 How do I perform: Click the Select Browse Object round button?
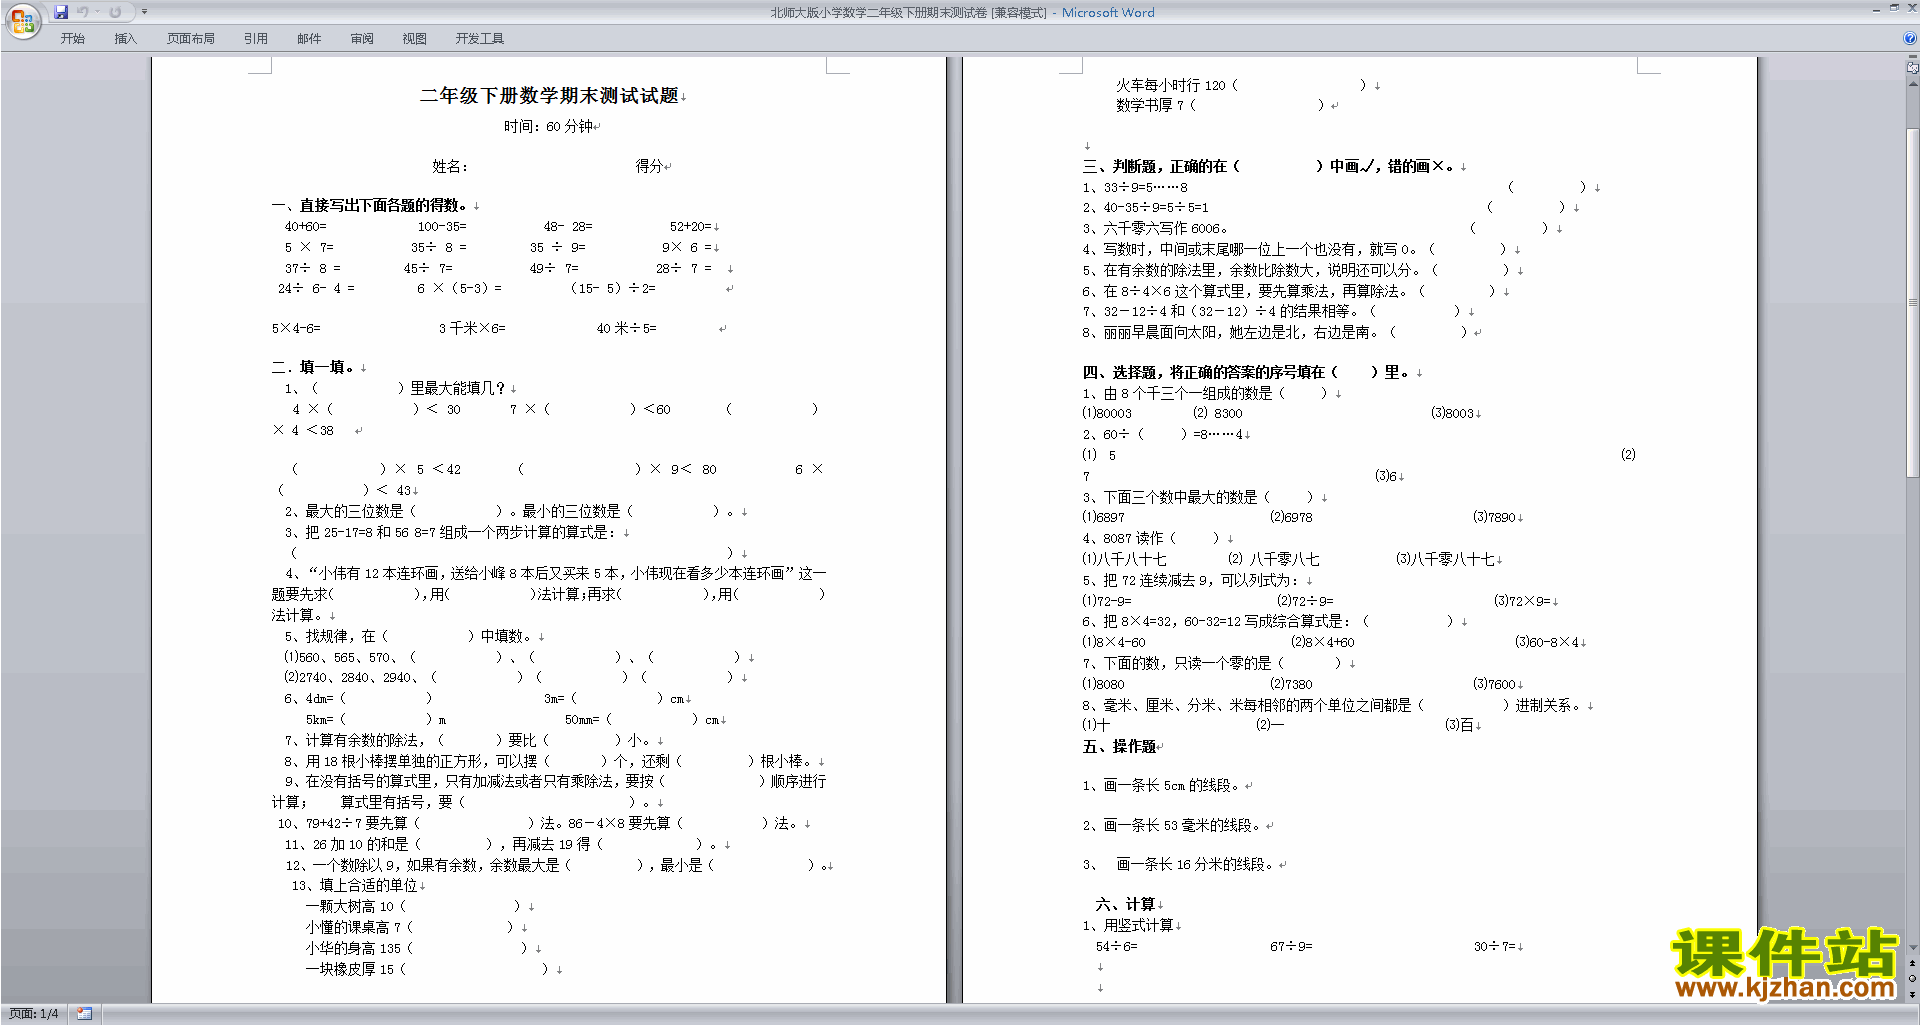pyautogui.click(x=1913, y=979)
